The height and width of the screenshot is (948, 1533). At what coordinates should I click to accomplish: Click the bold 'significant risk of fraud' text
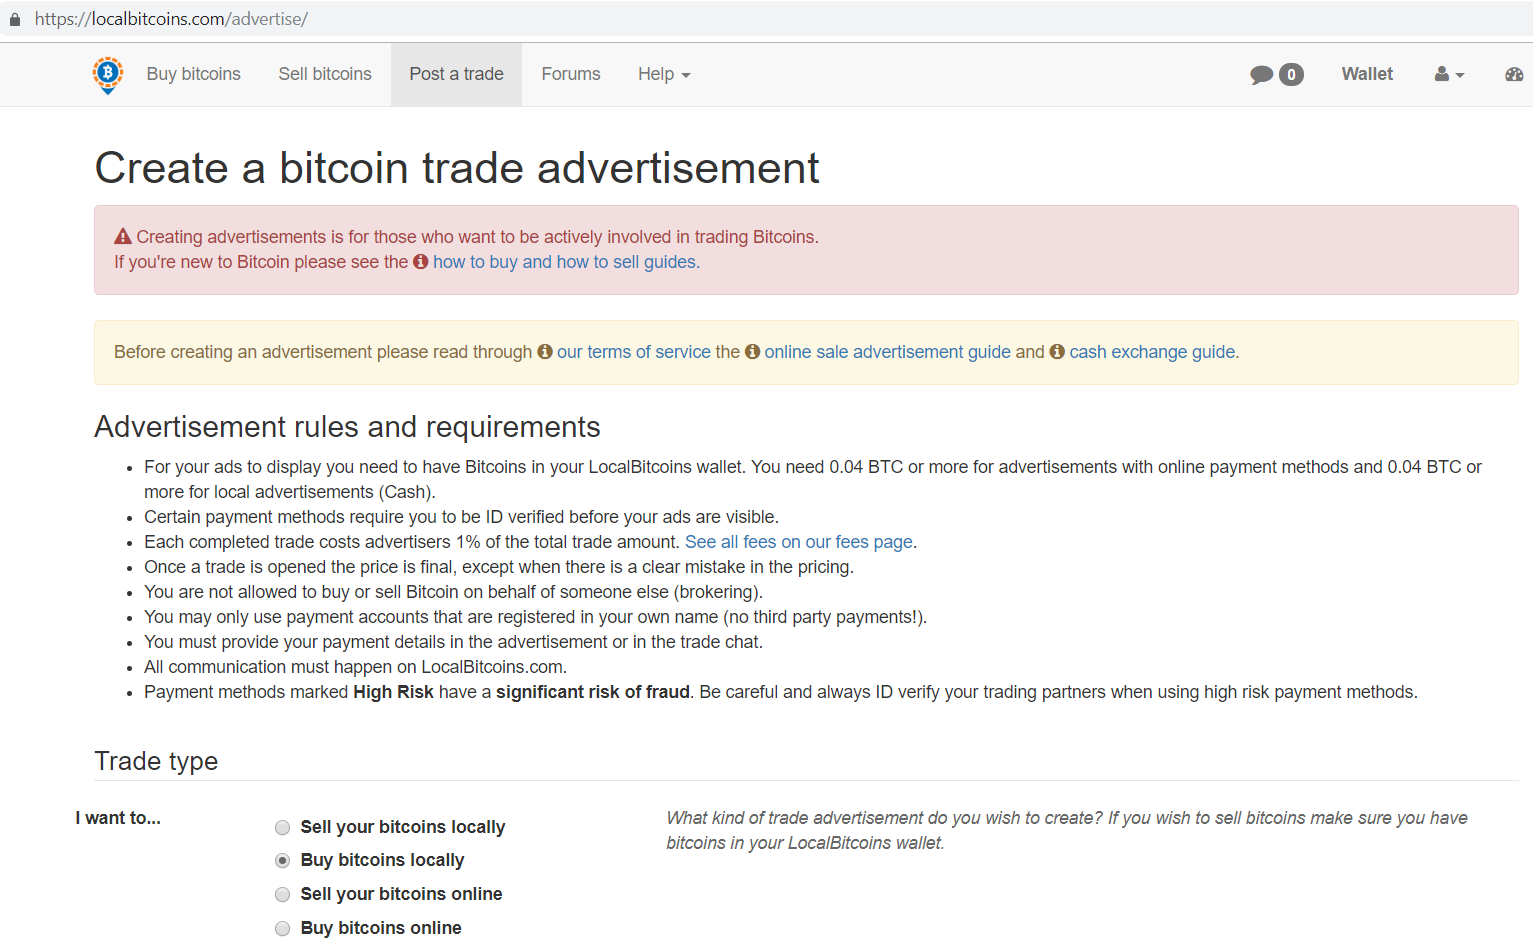(593, 692)
